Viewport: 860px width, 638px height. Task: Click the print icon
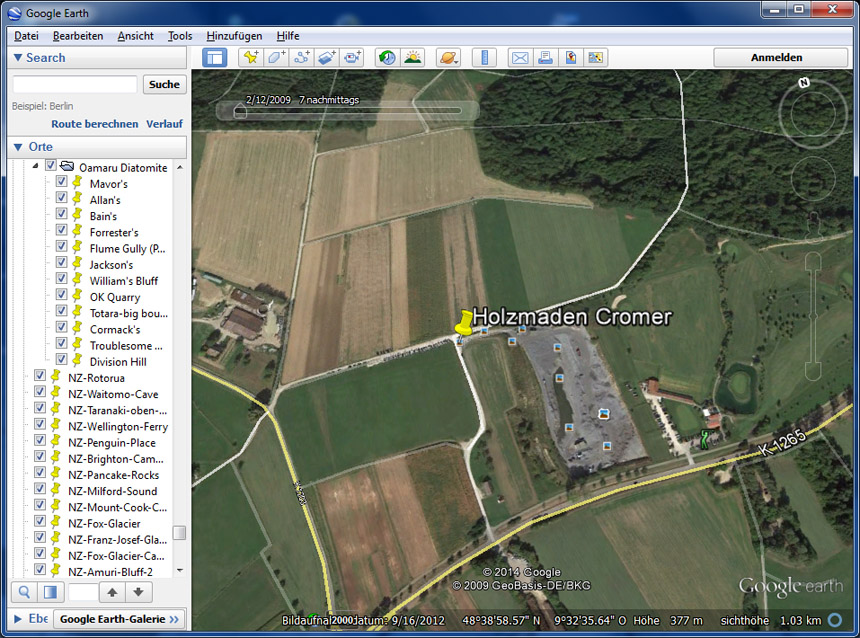coord(545,58)
